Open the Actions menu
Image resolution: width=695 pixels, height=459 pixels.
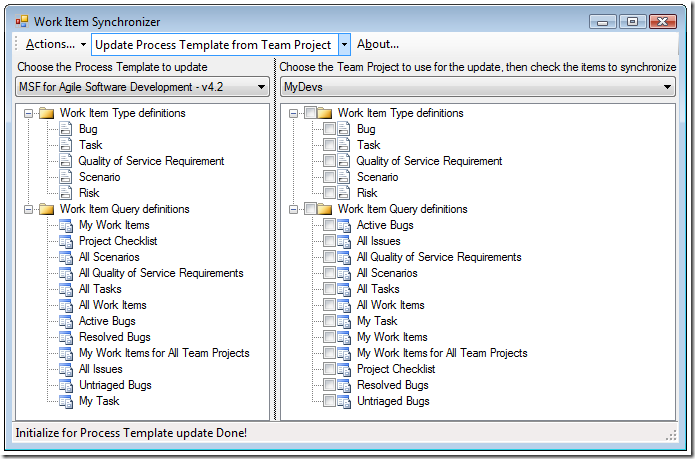(55, 44)
